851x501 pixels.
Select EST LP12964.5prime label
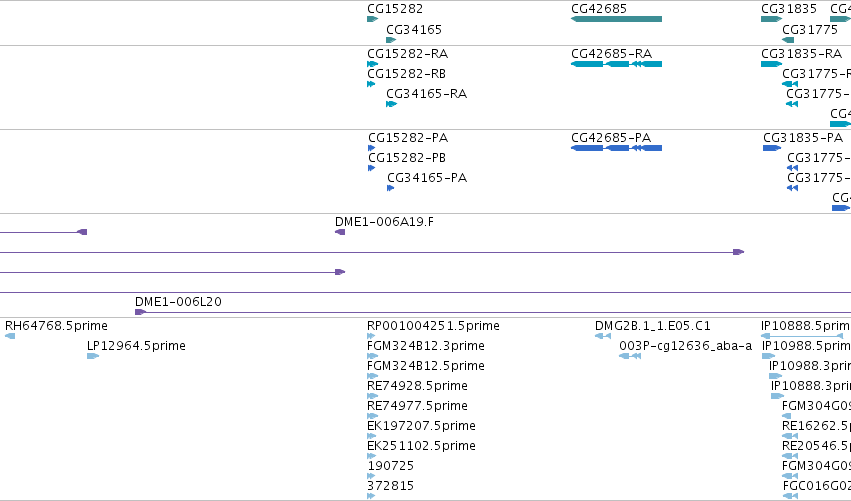click(136, 346)
